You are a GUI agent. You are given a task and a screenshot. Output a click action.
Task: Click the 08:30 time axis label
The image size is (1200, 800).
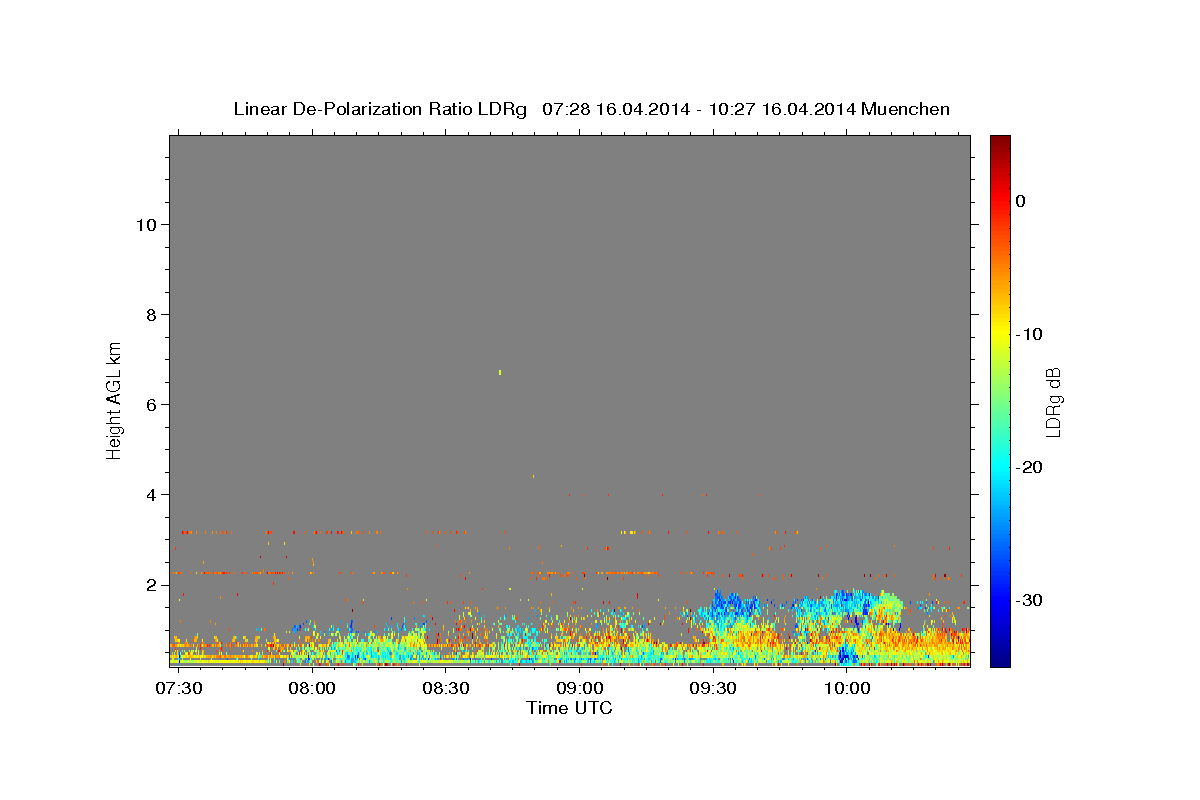click(x=446, y=690)
